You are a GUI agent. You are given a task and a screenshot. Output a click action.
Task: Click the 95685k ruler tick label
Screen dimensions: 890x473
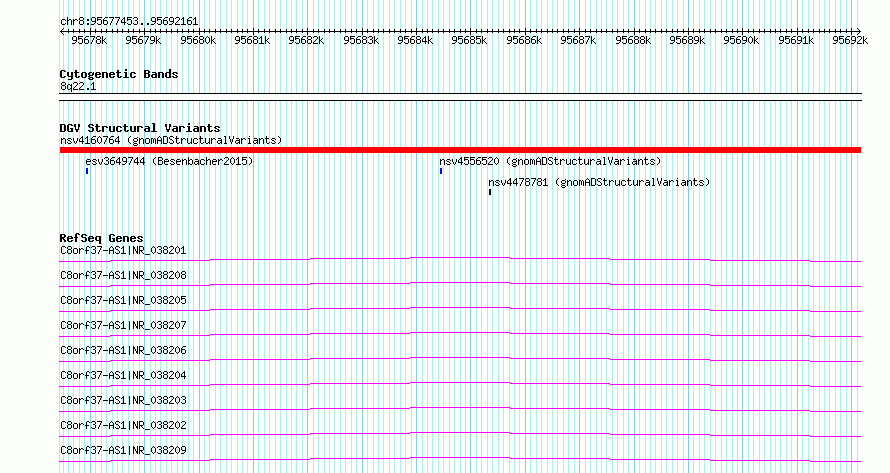(469, 40)
